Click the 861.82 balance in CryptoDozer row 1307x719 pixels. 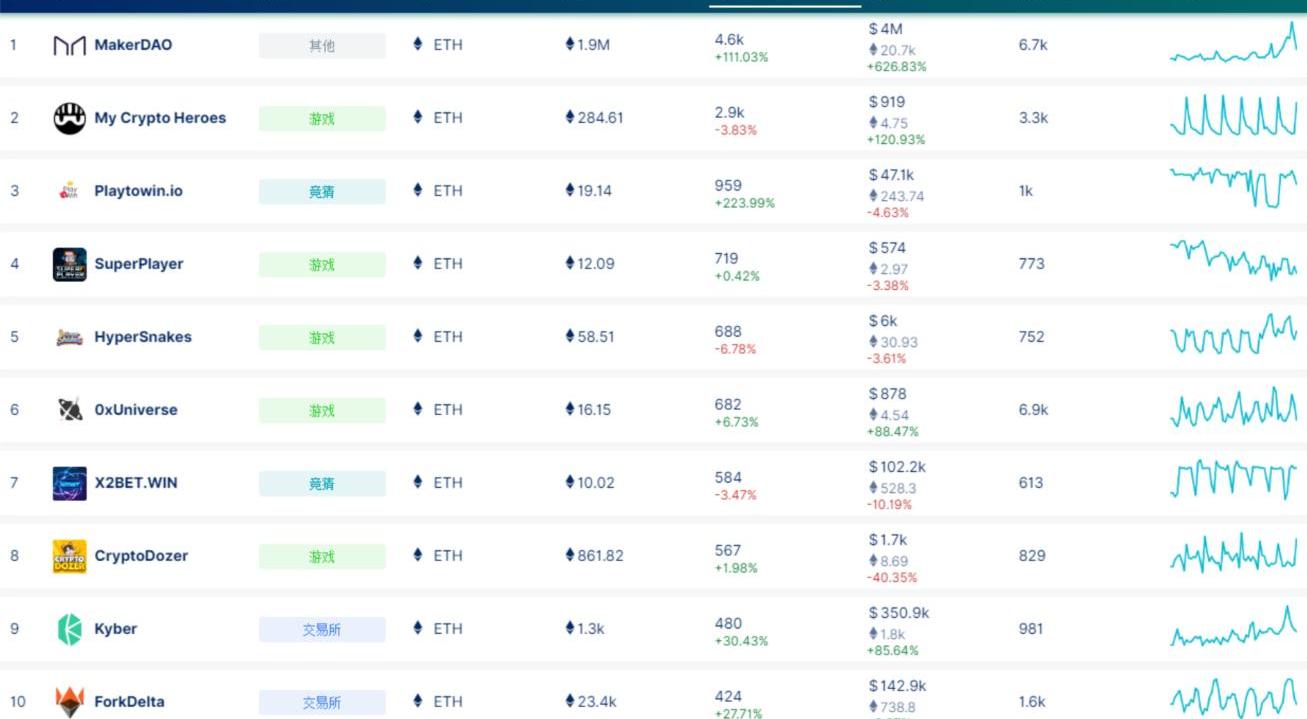tap(594, 556)
